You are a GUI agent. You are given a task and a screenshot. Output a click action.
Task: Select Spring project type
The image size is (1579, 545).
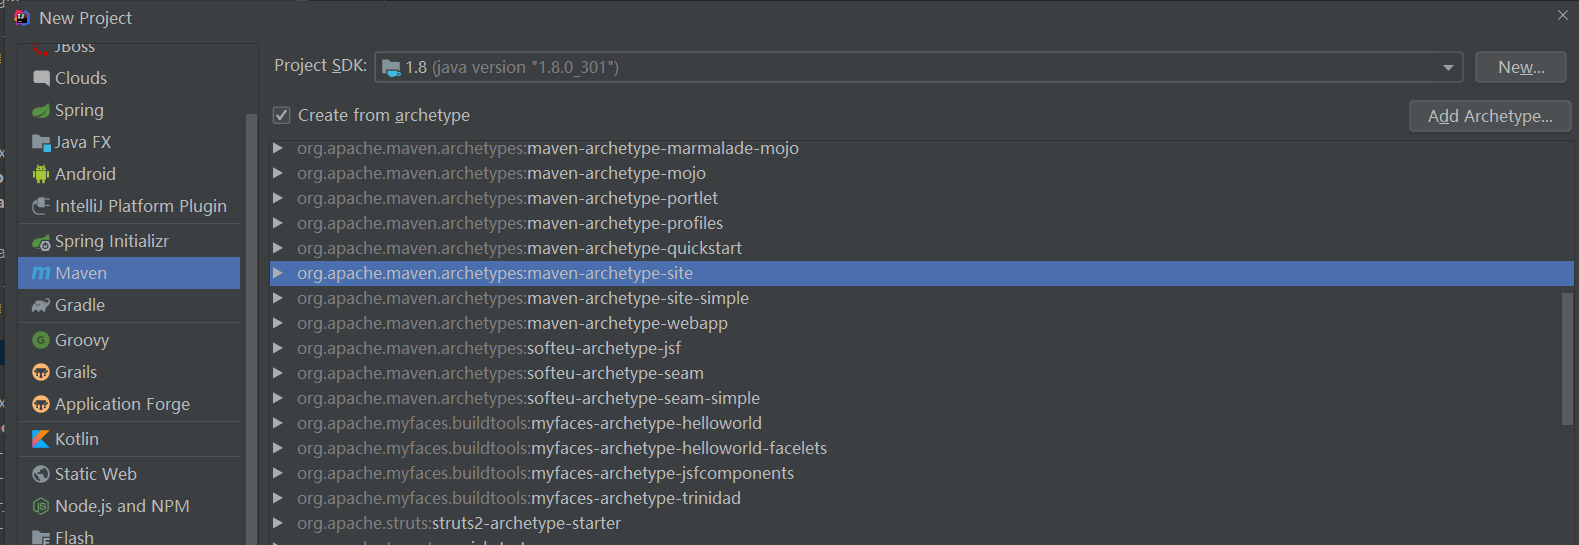tap(129, 110)
